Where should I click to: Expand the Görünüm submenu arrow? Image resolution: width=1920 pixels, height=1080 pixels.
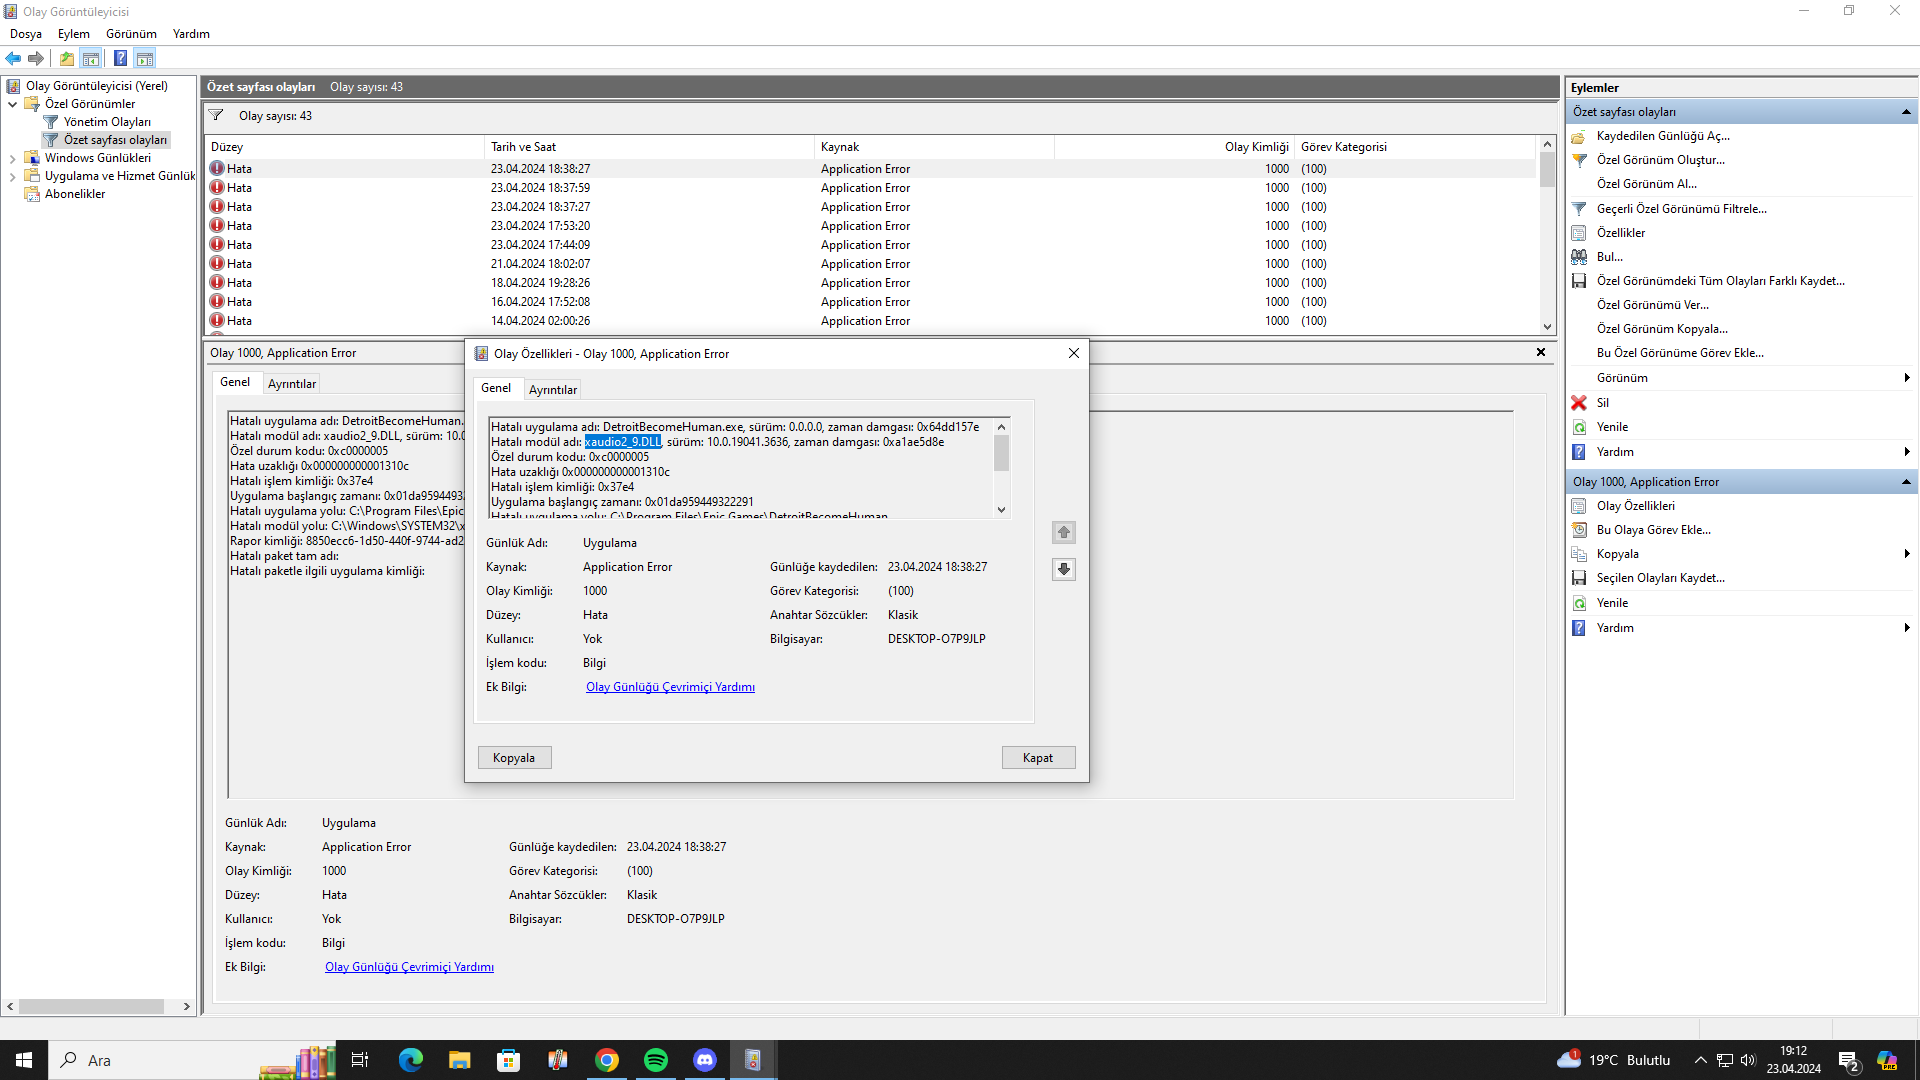tap(1907, 378)
